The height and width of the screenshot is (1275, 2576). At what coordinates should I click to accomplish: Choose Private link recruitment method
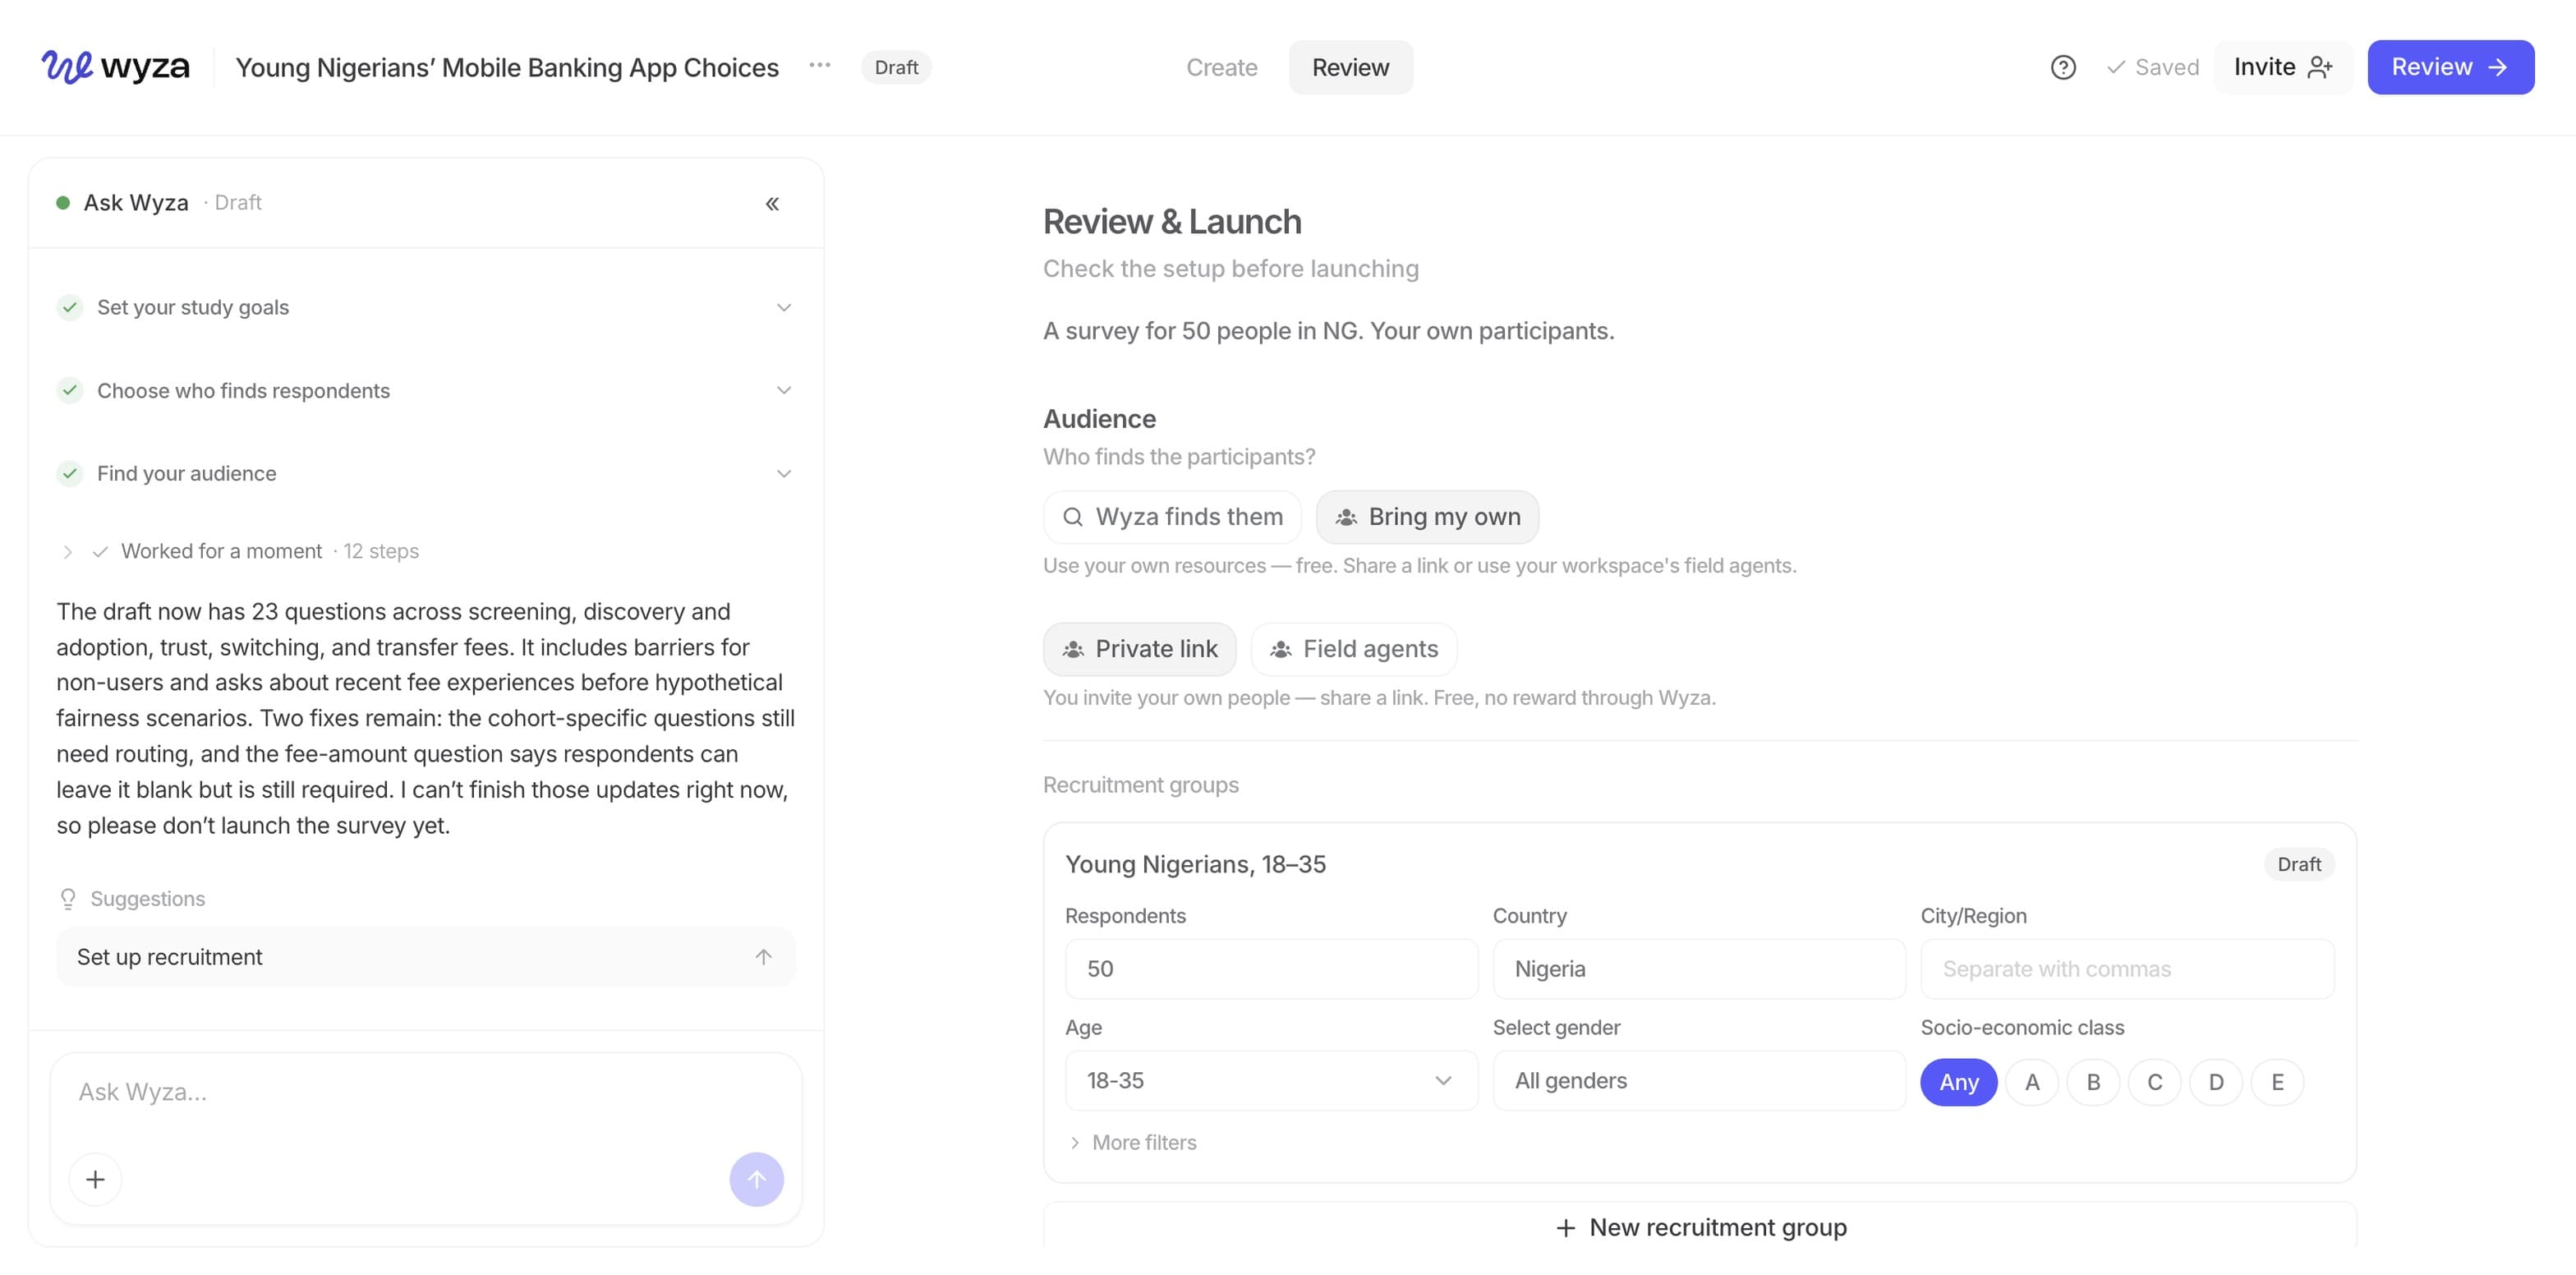[x=1139, y=649]
